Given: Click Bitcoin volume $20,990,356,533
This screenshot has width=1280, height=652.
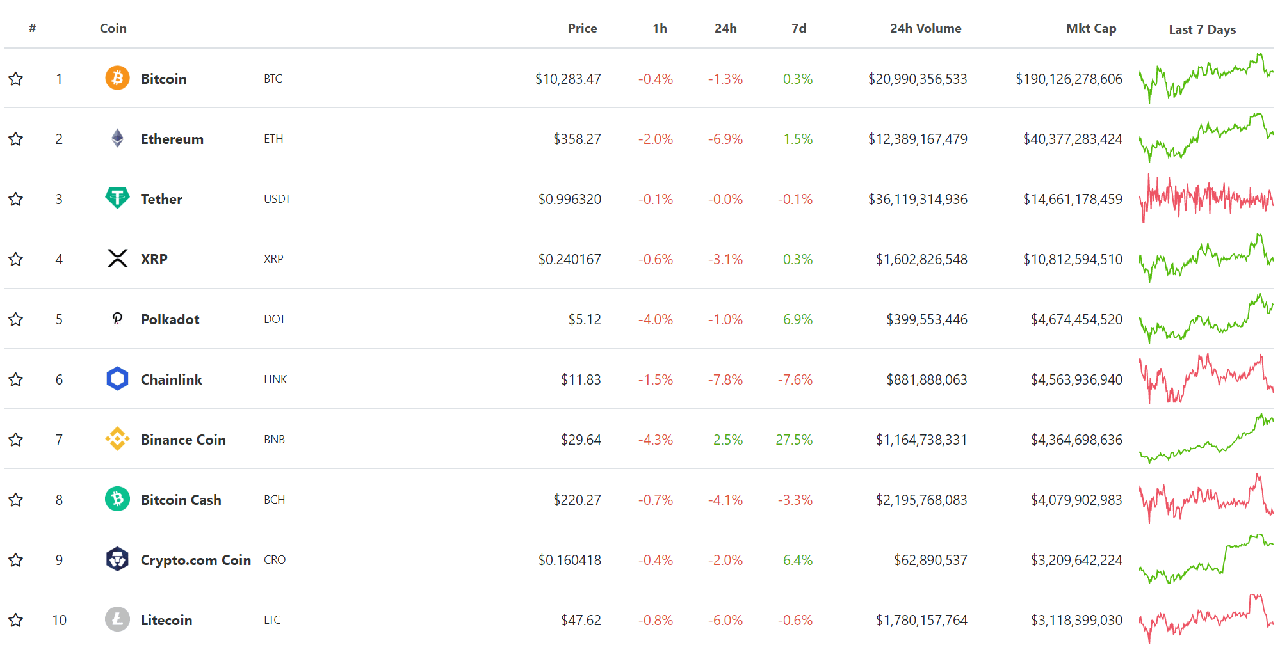Looking at the screenshot, I should click(x=918, y=79).
